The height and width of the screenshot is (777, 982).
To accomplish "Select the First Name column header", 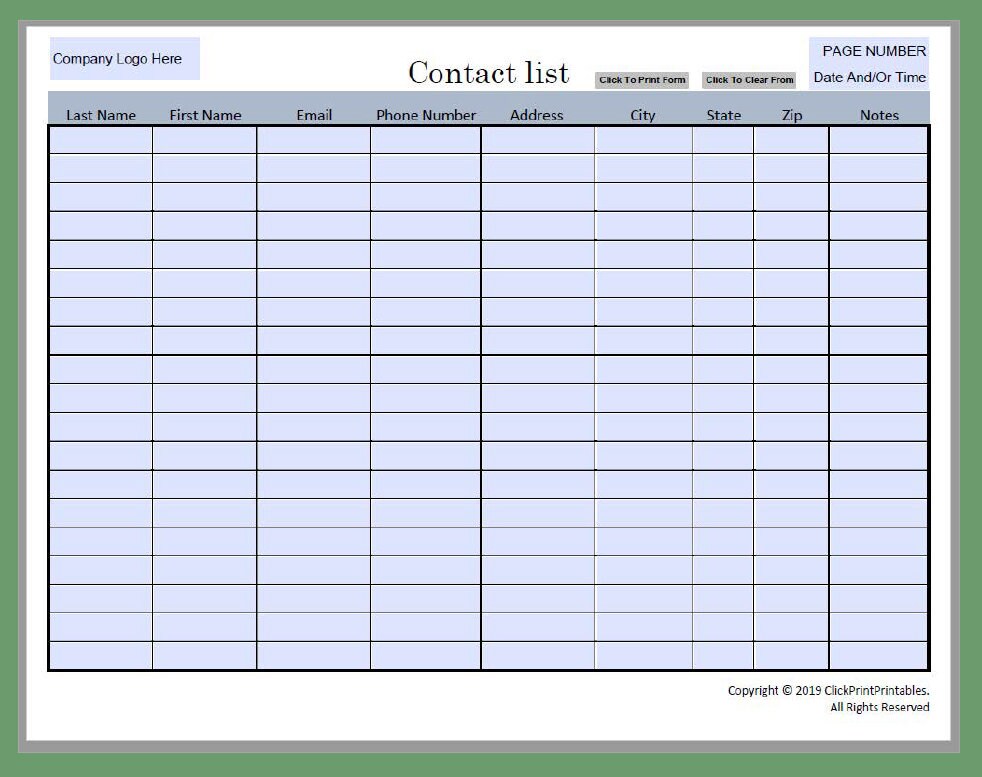I will point(206,115).
